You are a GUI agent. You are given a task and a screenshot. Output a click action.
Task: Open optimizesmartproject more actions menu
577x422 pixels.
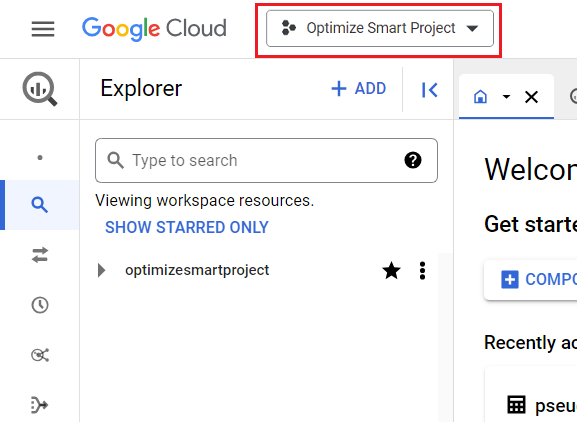[422, 271]
